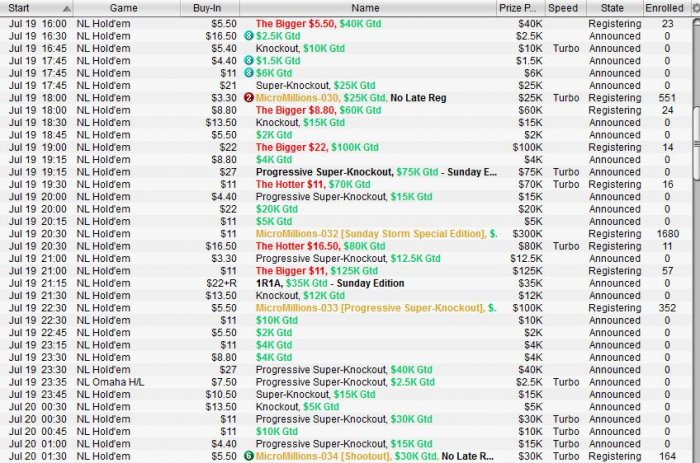Select Progressive Super-Knockout, $30K Gtd tournament
Viewport: 700px width, 463px height.
click(346, 419)
